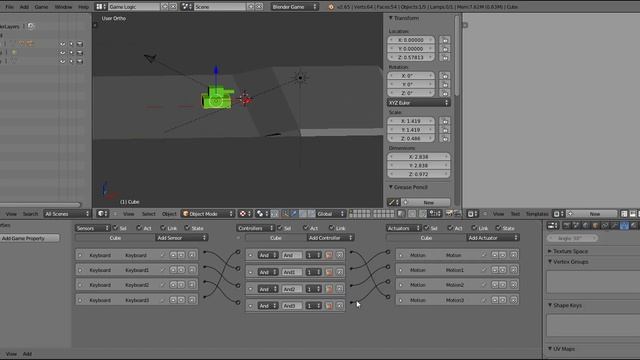Toggle the Actuators State checkbox
Screen dimensions: 640x360
coord(498,228)
